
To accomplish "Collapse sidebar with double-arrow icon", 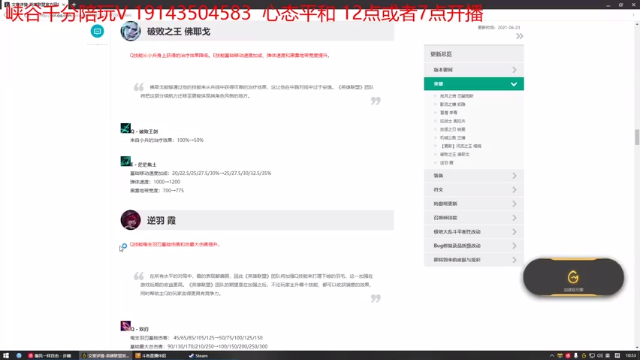I will pos(519,36).
